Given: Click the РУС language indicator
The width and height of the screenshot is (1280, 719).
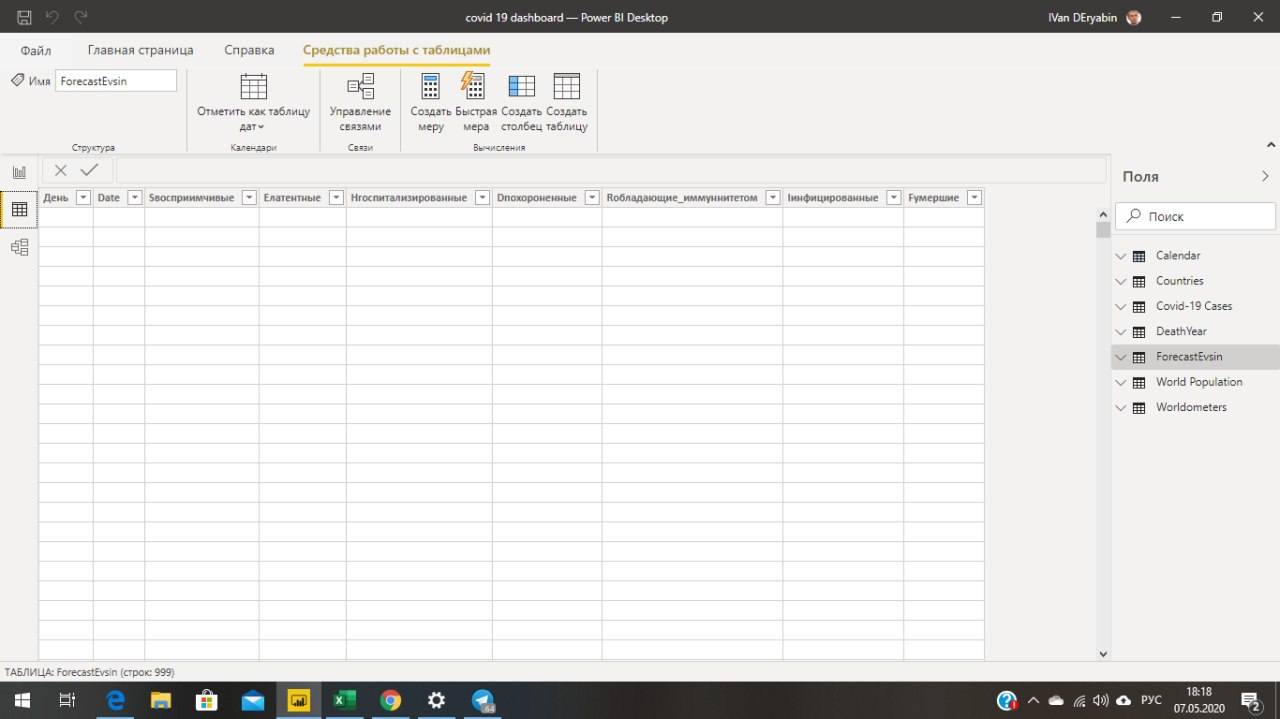Looking at the screenshot, I should point(1151,700).
